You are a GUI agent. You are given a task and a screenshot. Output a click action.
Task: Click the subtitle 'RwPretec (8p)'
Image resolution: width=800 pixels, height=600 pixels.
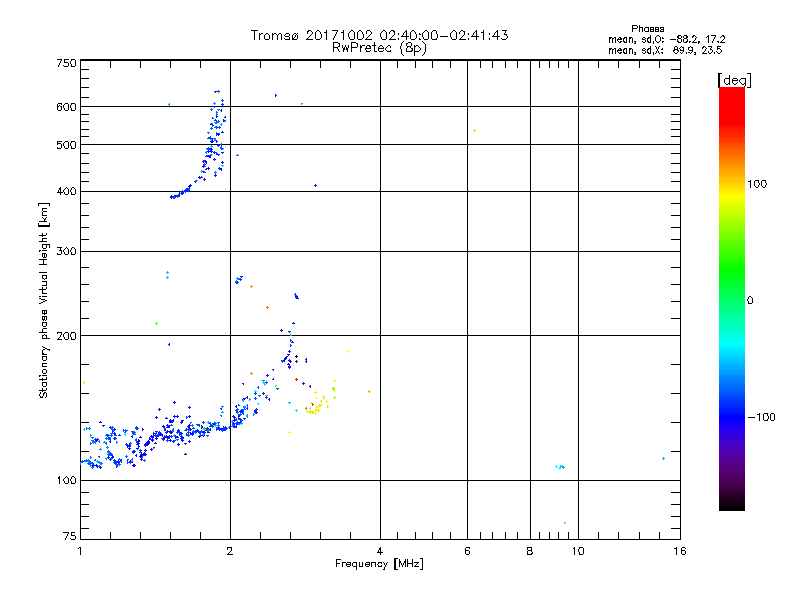pyautogui.click(x=379, y=48)
